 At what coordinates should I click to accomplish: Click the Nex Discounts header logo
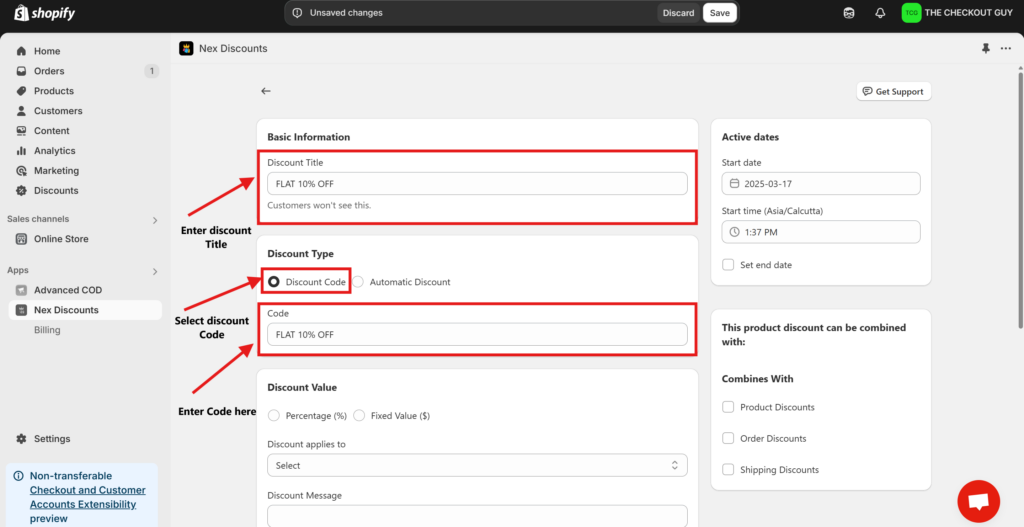pyautogui.click(x=186, y=48)
